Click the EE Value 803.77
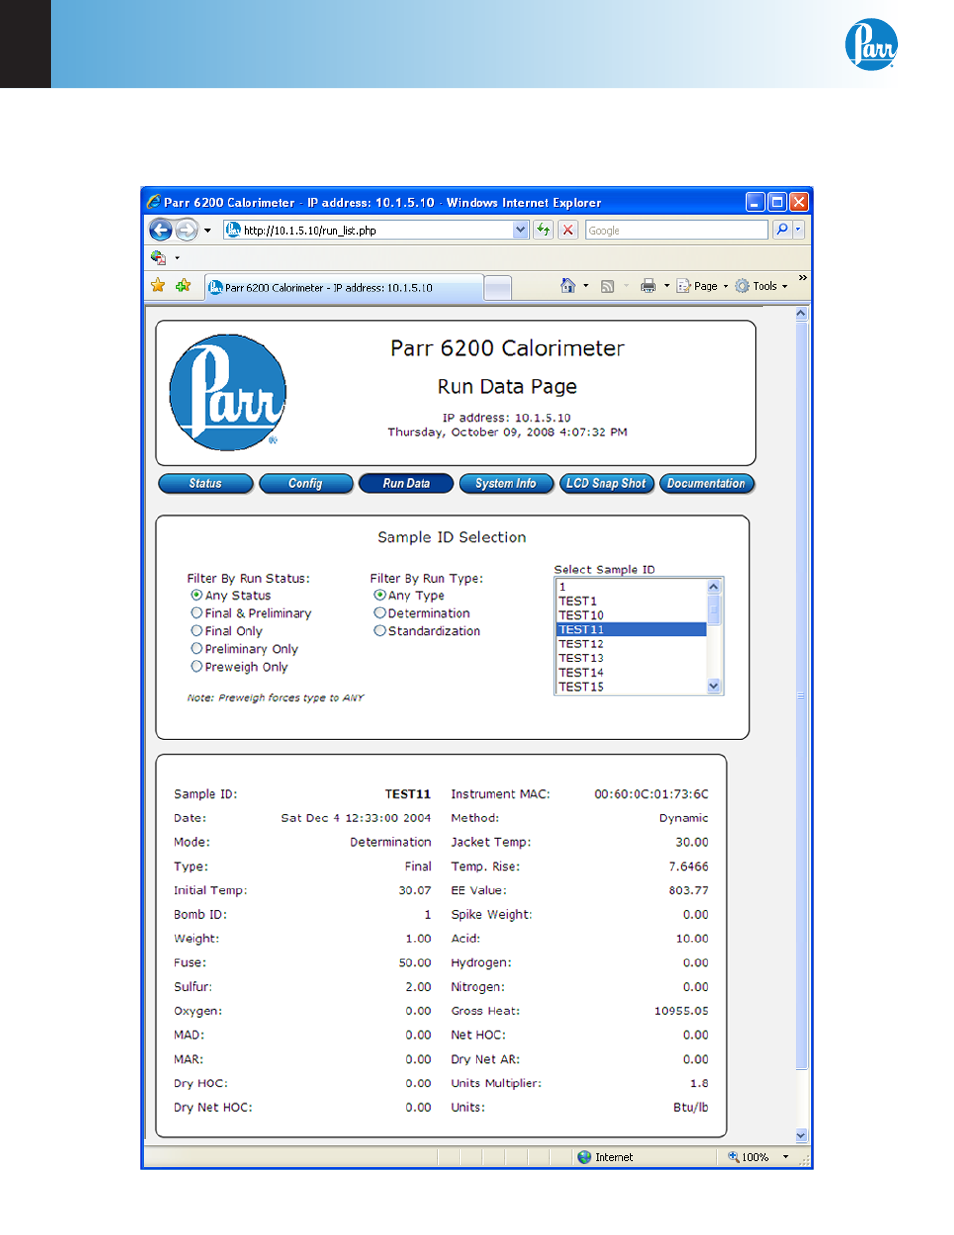The image size is (954, 1235). [x=688, y=890]
